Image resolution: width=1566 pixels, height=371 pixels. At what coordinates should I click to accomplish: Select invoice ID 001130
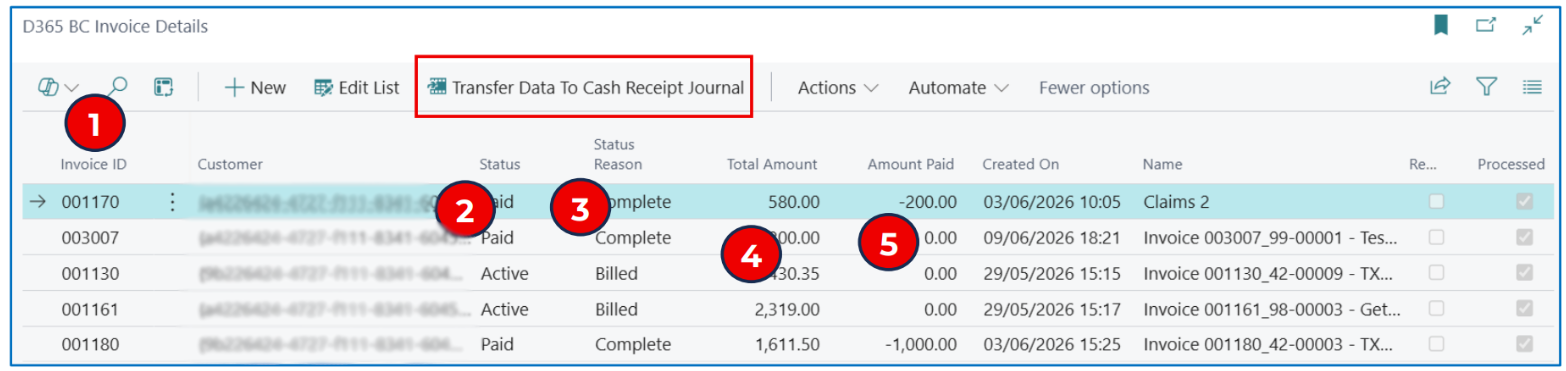91,273
